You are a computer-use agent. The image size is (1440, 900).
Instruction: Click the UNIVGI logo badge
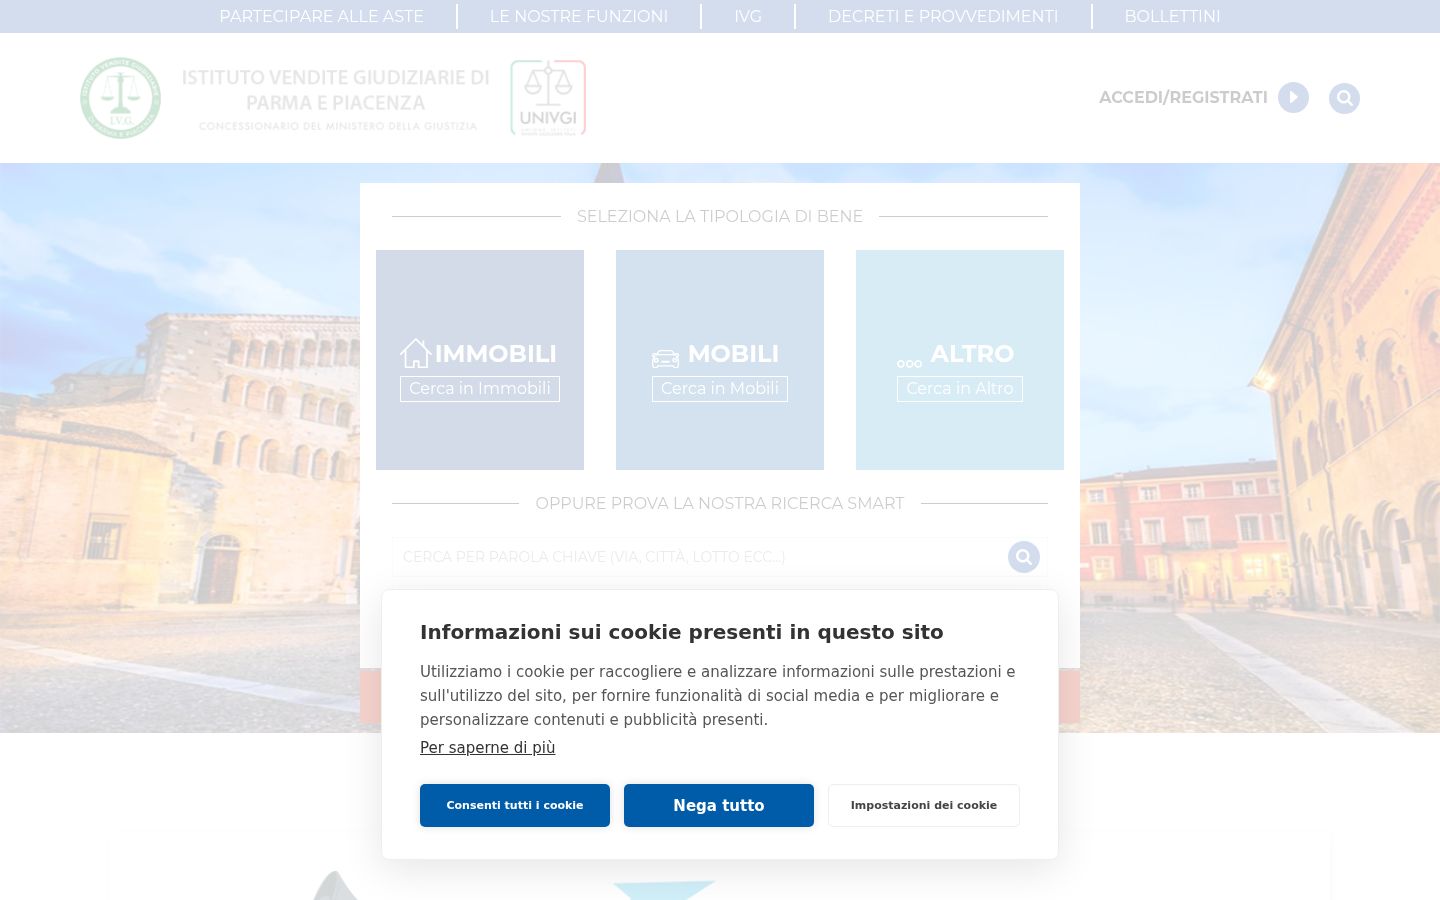548,98
